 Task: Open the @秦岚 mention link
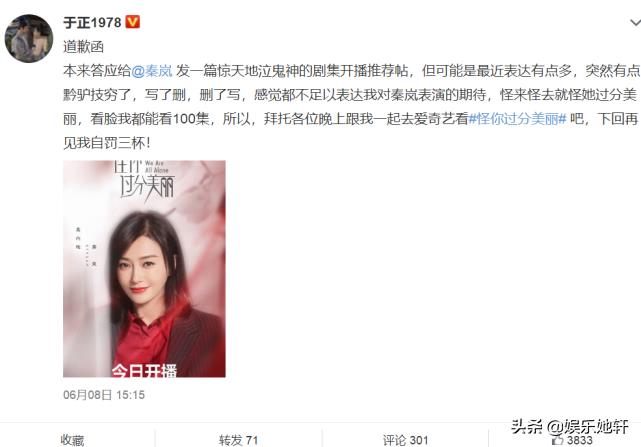click(152, 71)
